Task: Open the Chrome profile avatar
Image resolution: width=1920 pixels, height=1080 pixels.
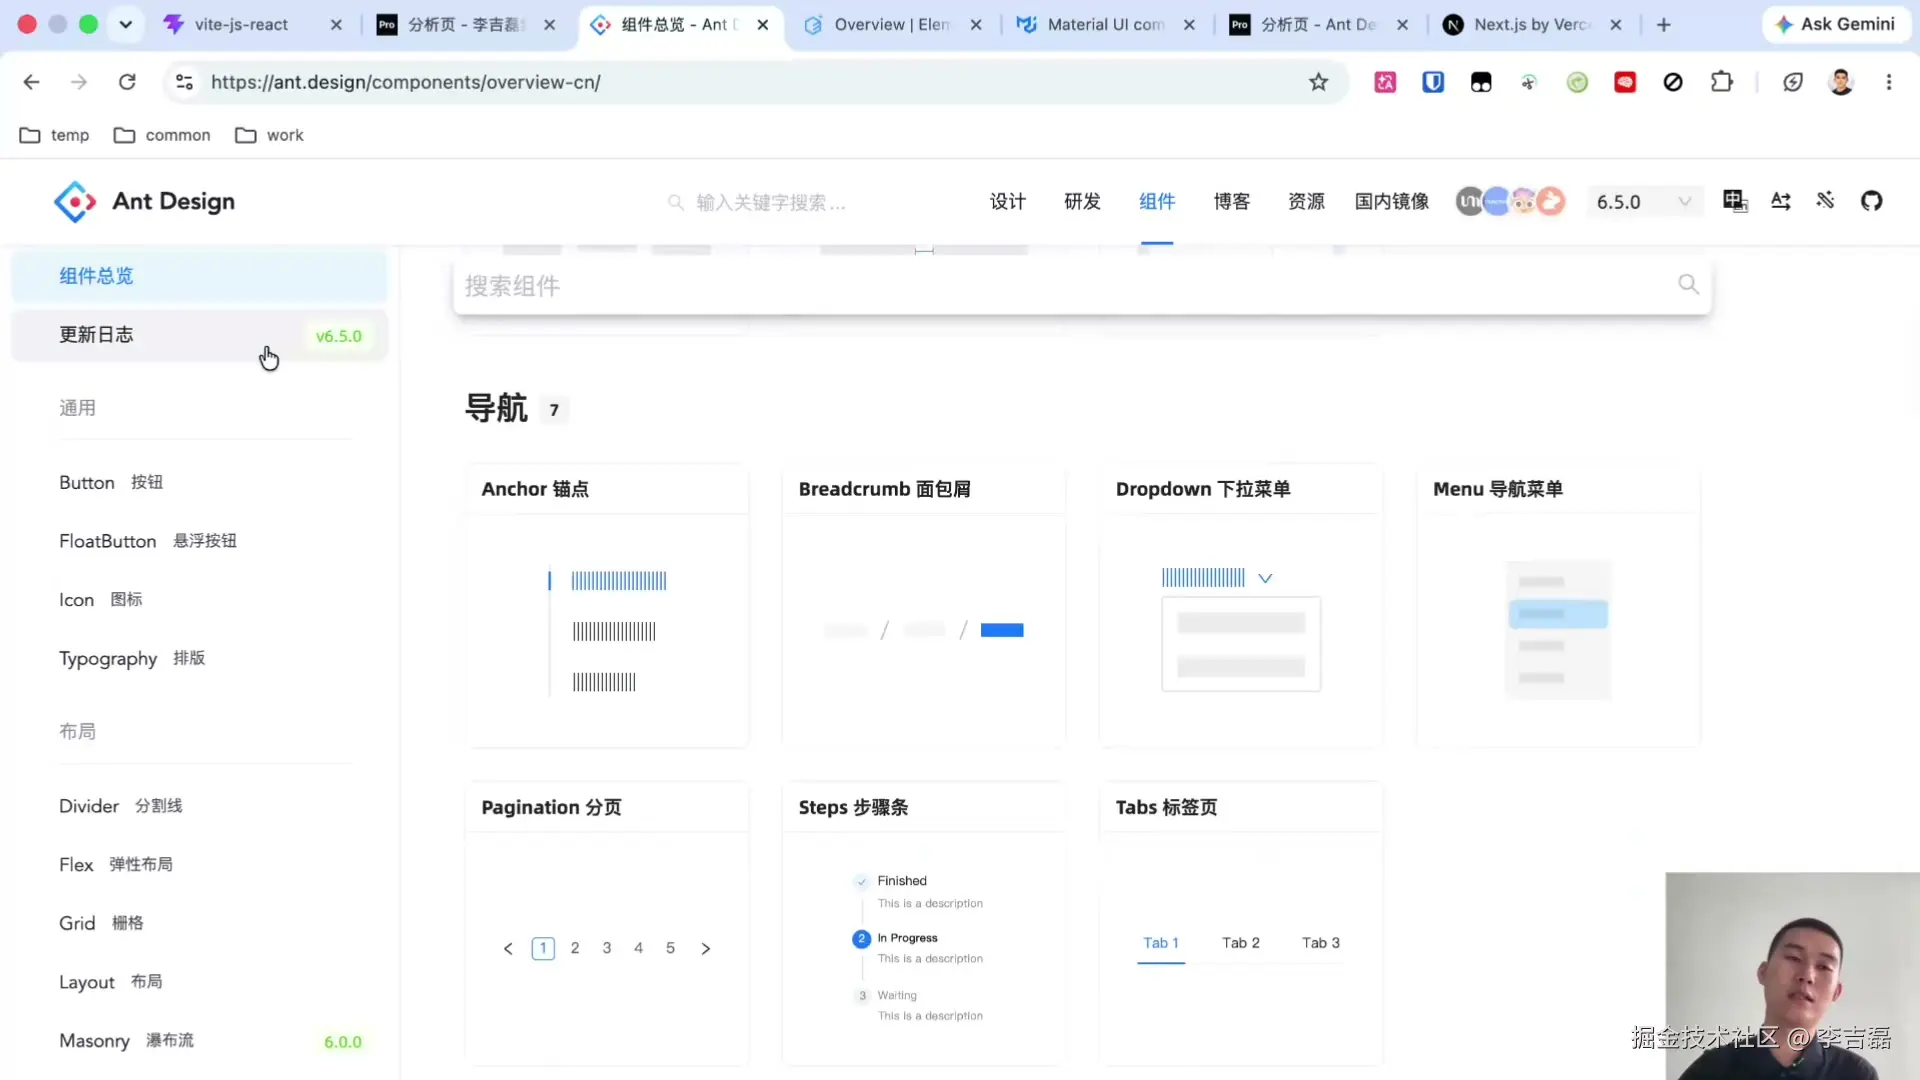Action: click(x=1841, y=82)
